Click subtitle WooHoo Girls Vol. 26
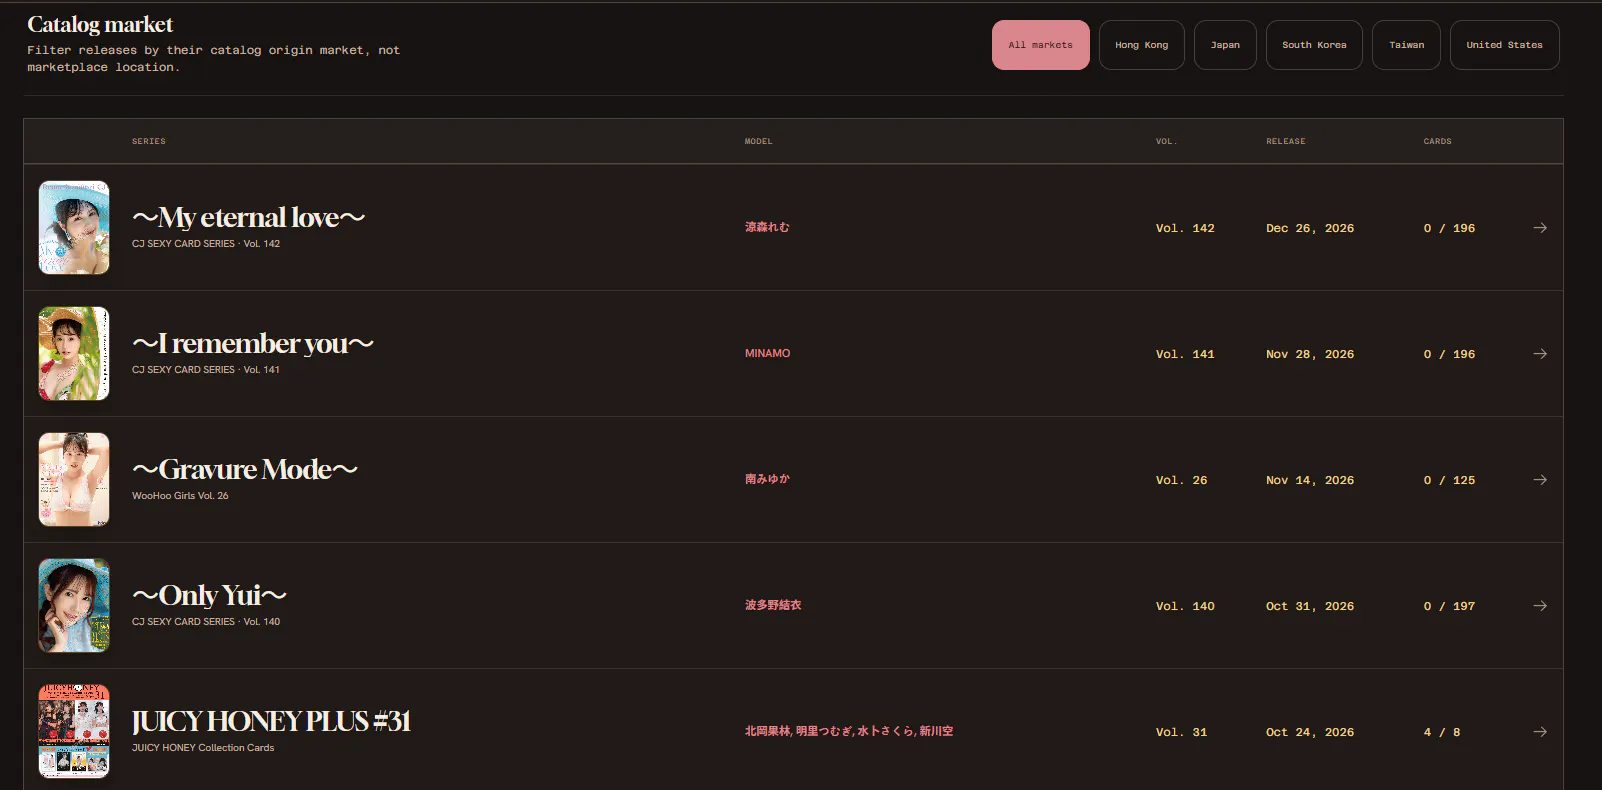Image resolution: width=1602 pixels, height=790 pixels. click(x=180, y=496)
